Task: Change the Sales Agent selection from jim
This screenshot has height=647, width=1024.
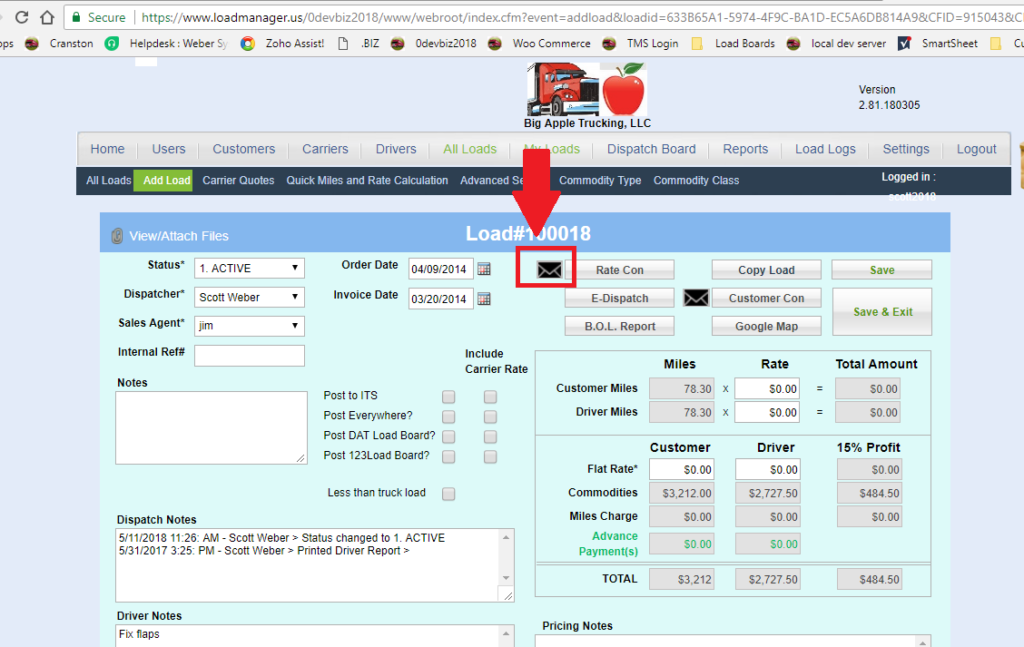Action: pos(249,325)
